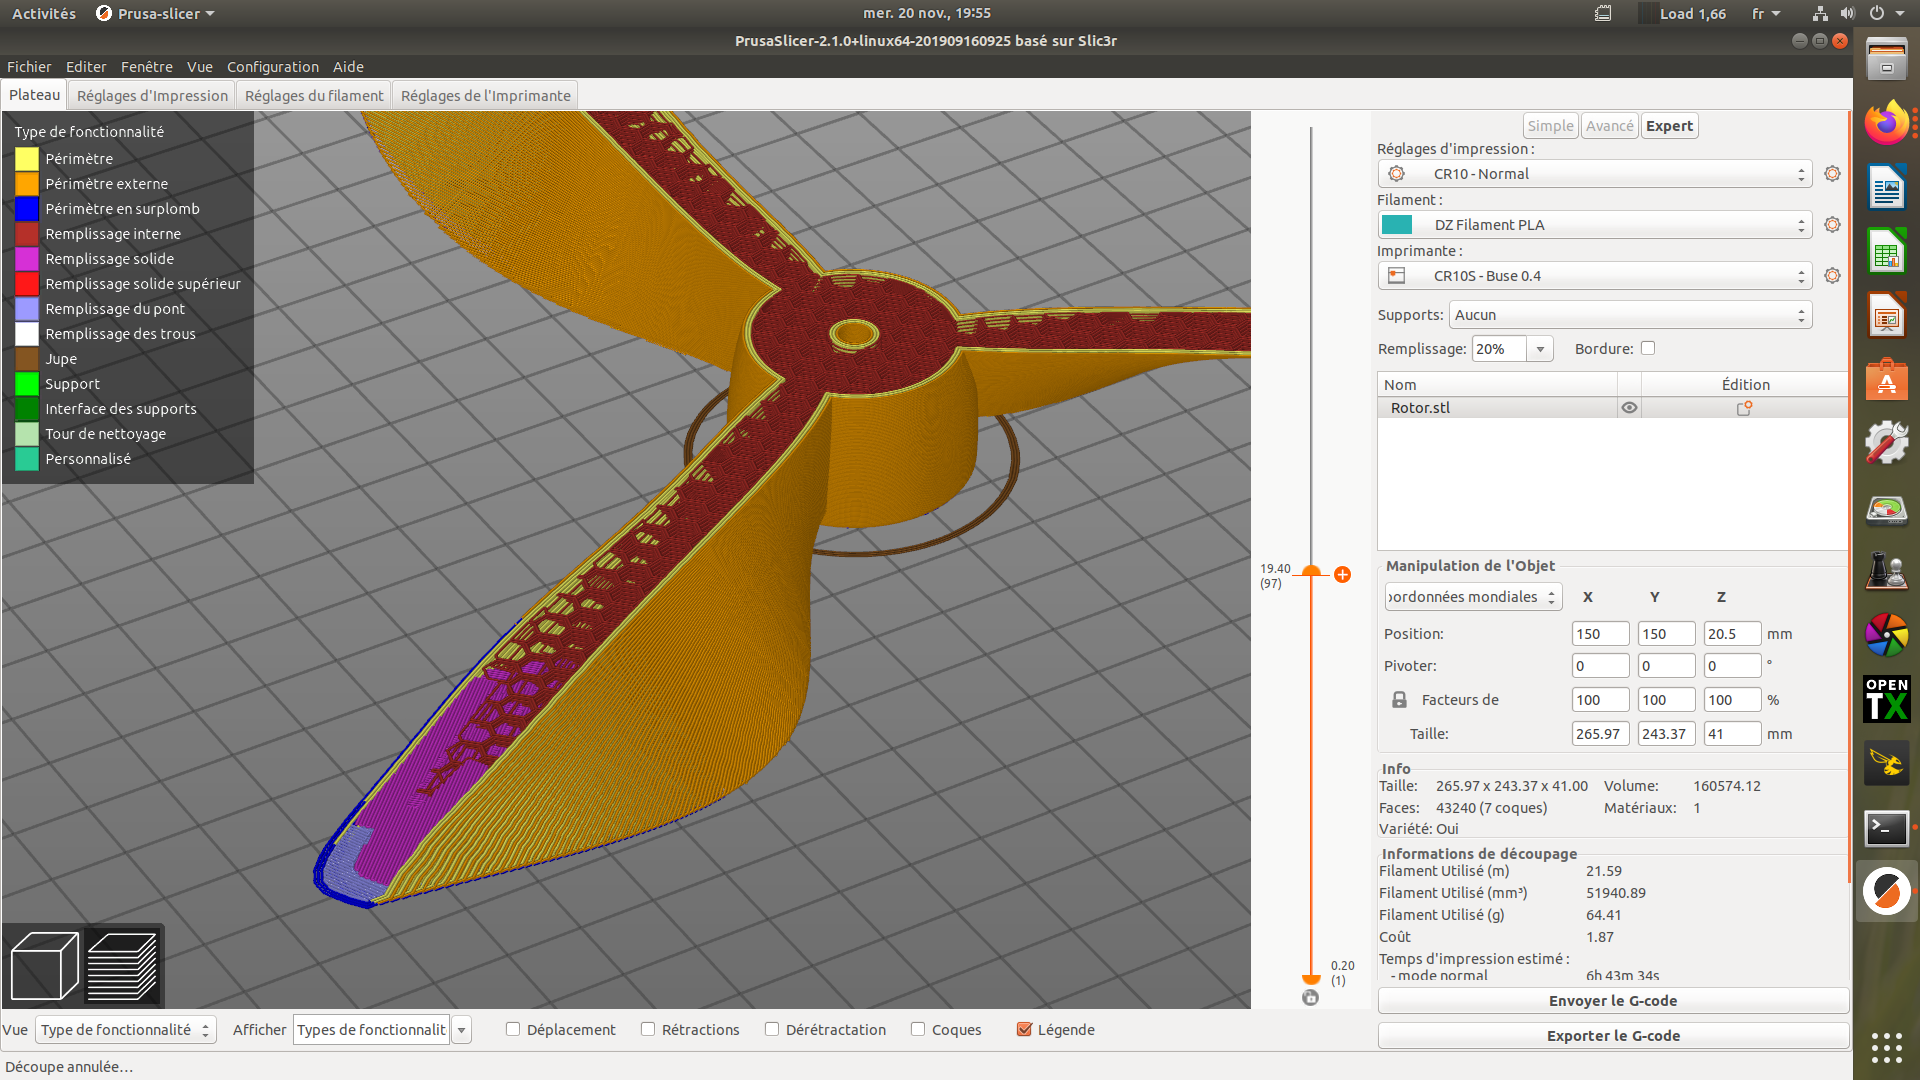
Task: Enable the Déplacement checkbox
Action: (x=513, y=1029)
